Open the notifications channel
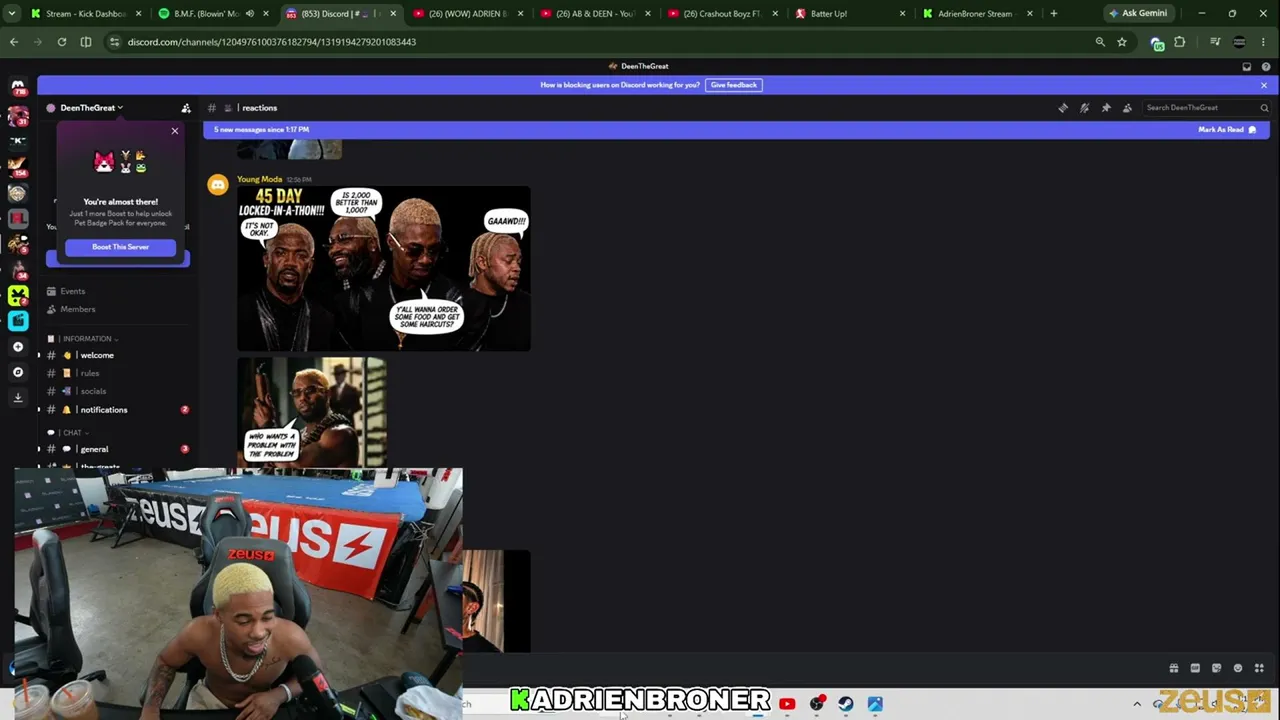The height and width of the screenshot is (720, 1280). click(118, 410)
